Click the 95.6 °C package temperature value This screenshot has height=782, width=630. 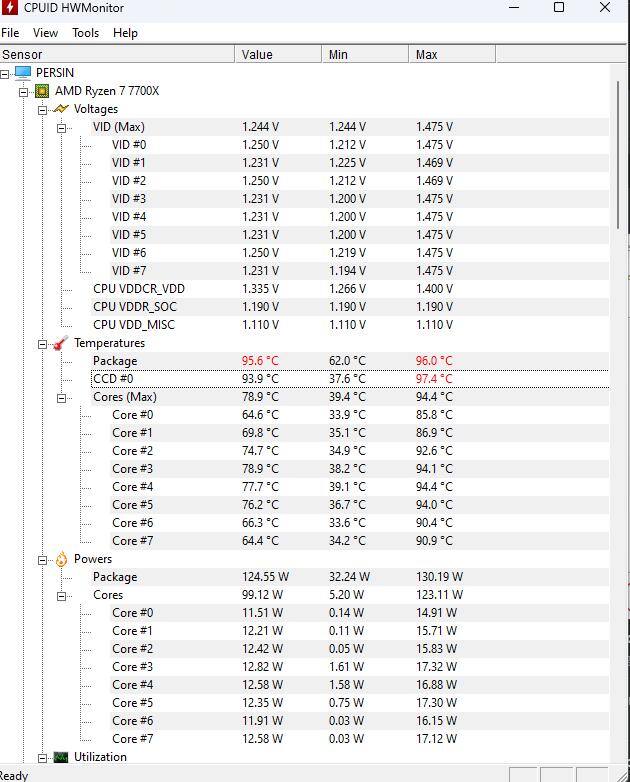(260, 361)
